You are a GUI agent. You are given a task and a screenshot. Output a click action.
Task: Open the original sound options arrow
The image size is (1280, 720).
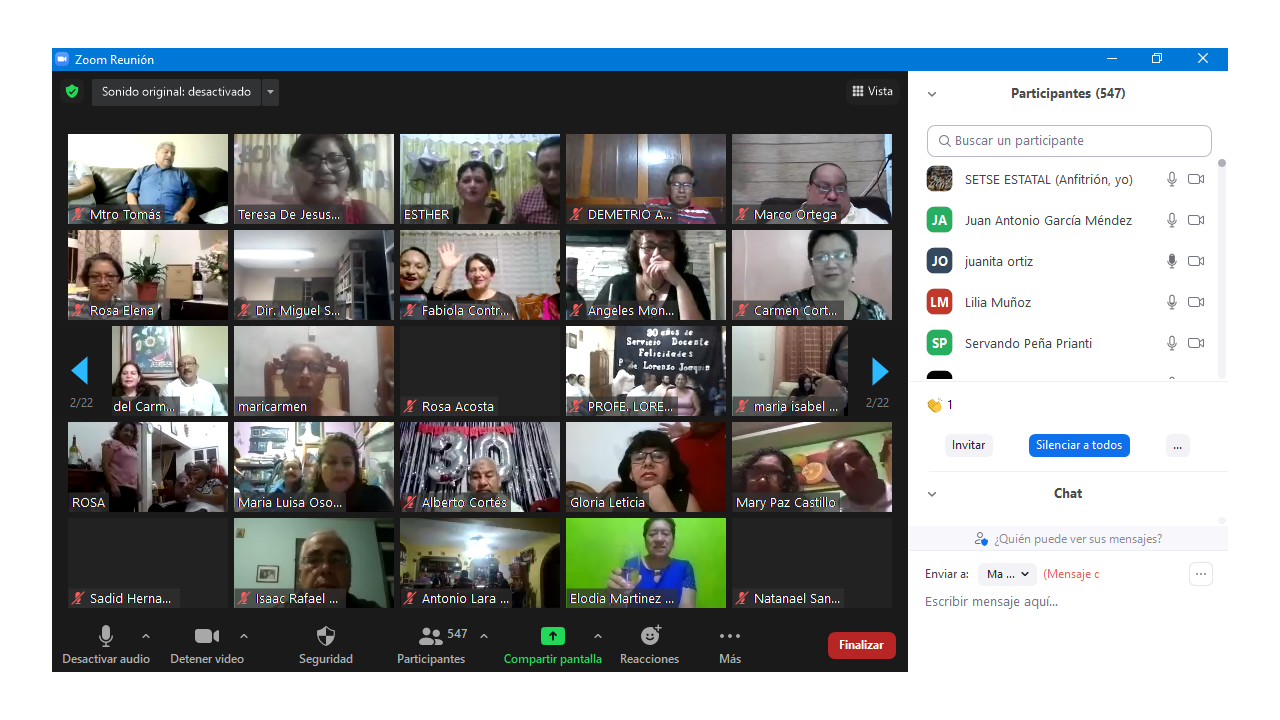(x=270, y=92)
